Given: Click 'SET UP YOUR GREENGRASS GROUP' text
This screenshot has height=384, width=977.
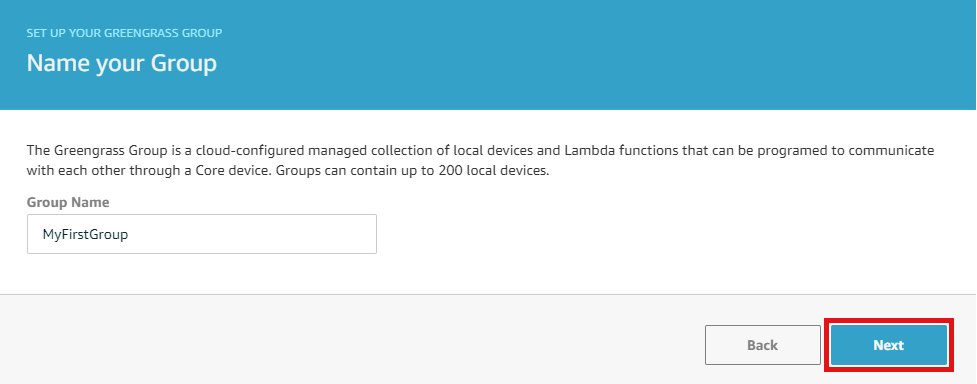Looking at the screenshot, I should click(x=124, y=32).
